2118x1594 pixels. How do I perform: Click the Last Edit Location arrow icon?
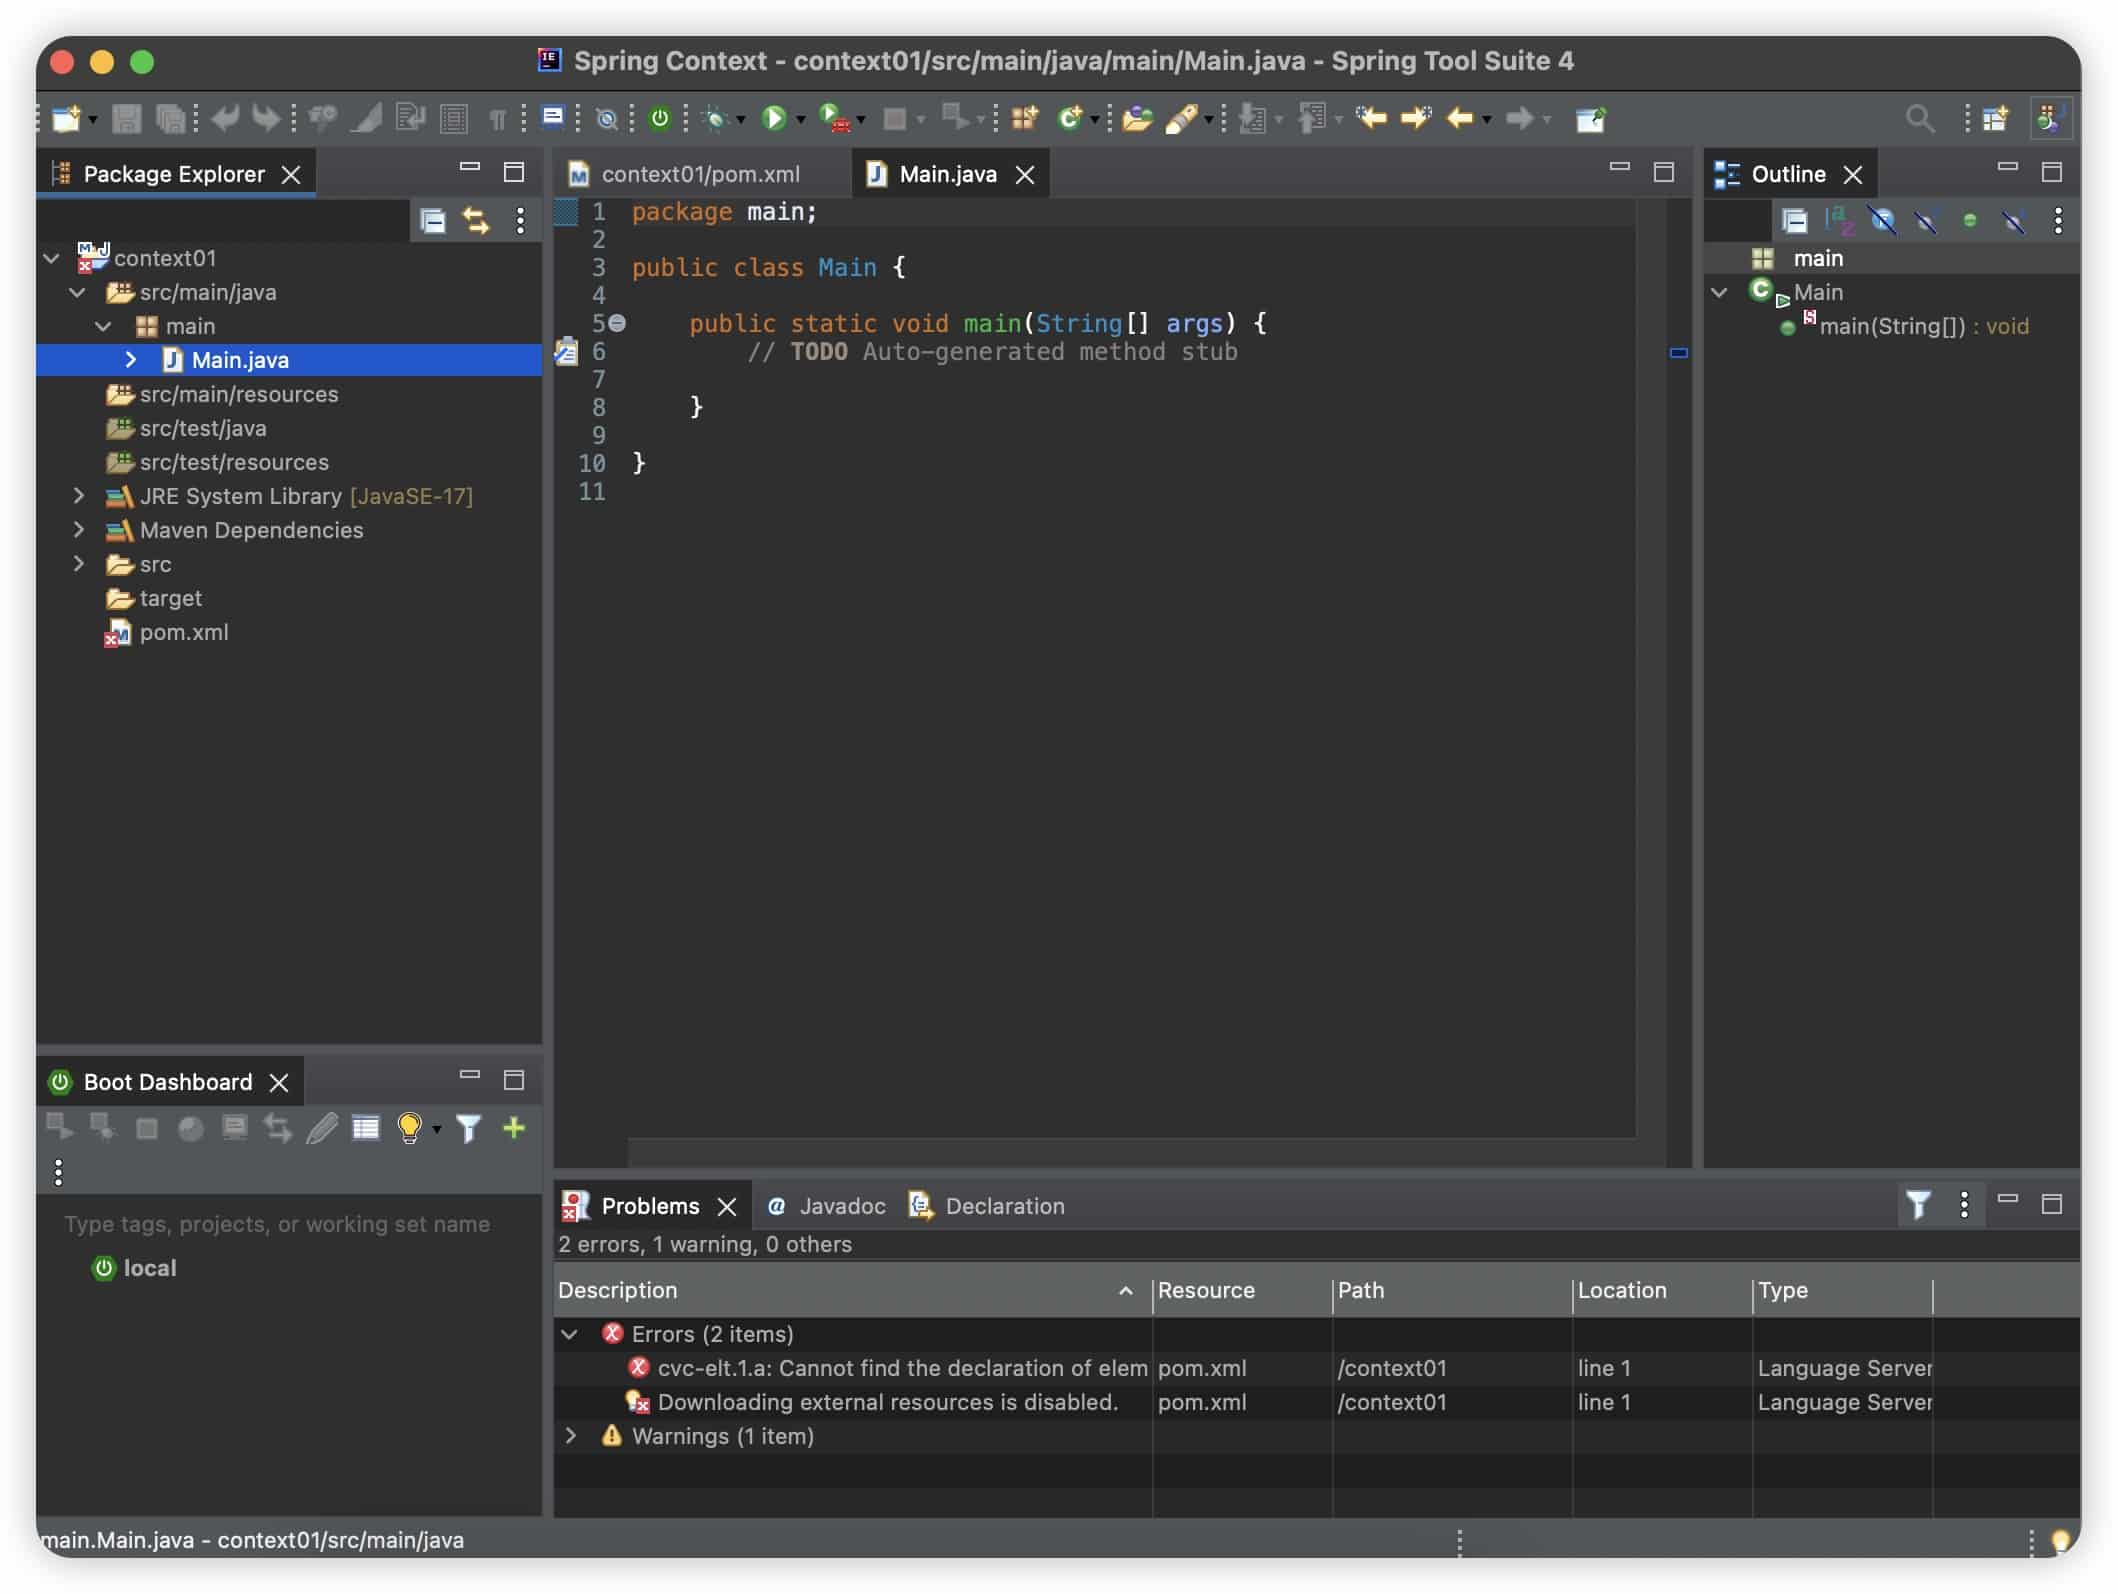(x=1371, y=119)
